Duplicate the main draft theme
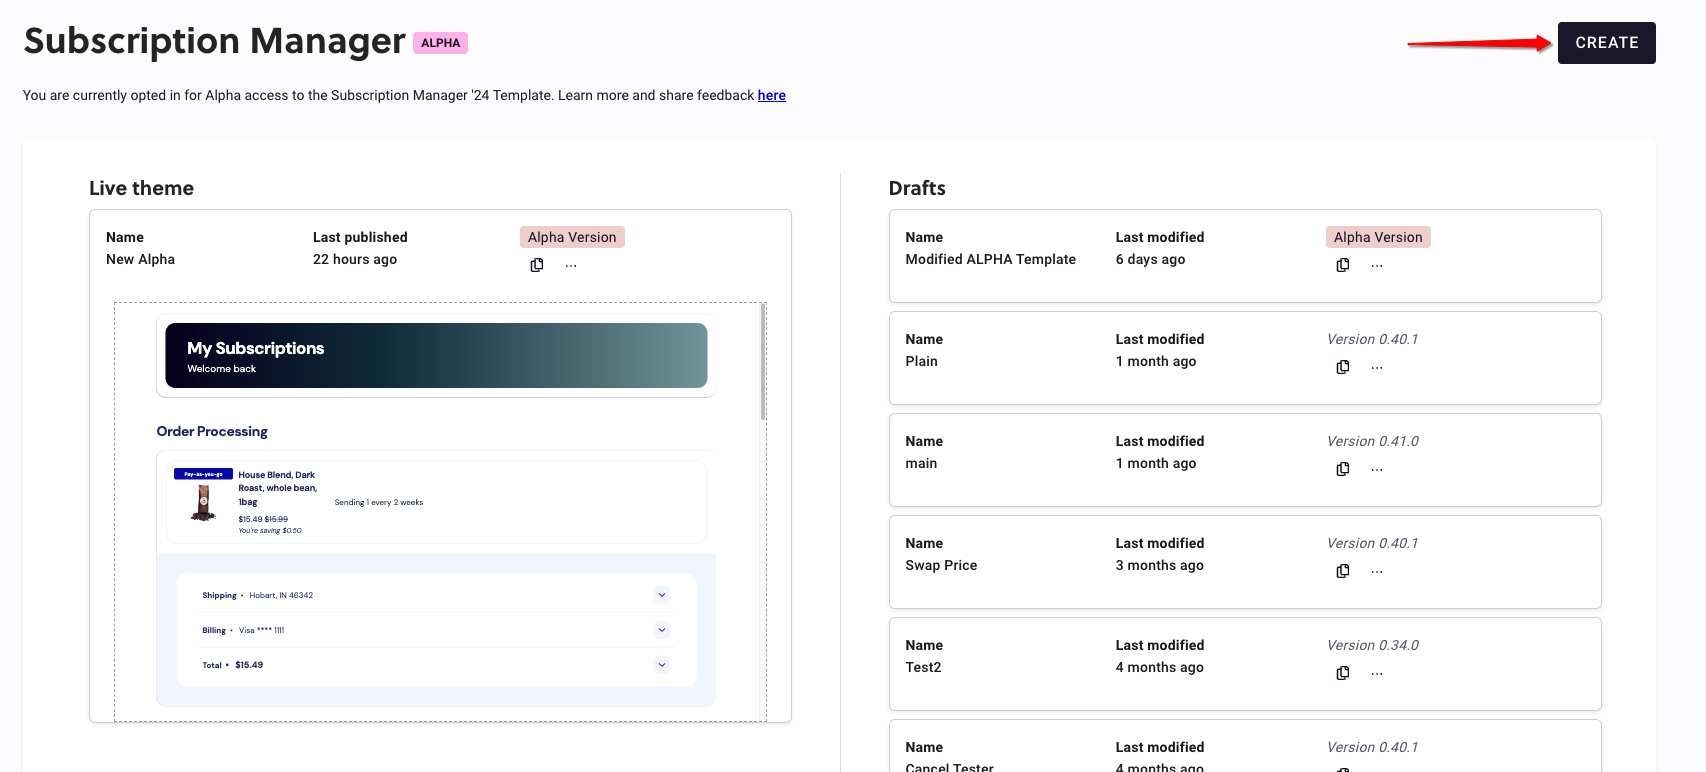This screenshot has width=1706, height=772. point(1343,469)
